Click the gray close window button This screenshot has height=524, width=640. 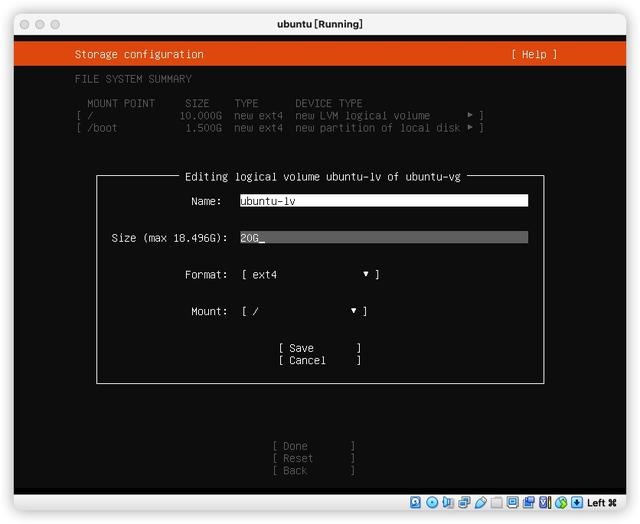tap(24, 24)
